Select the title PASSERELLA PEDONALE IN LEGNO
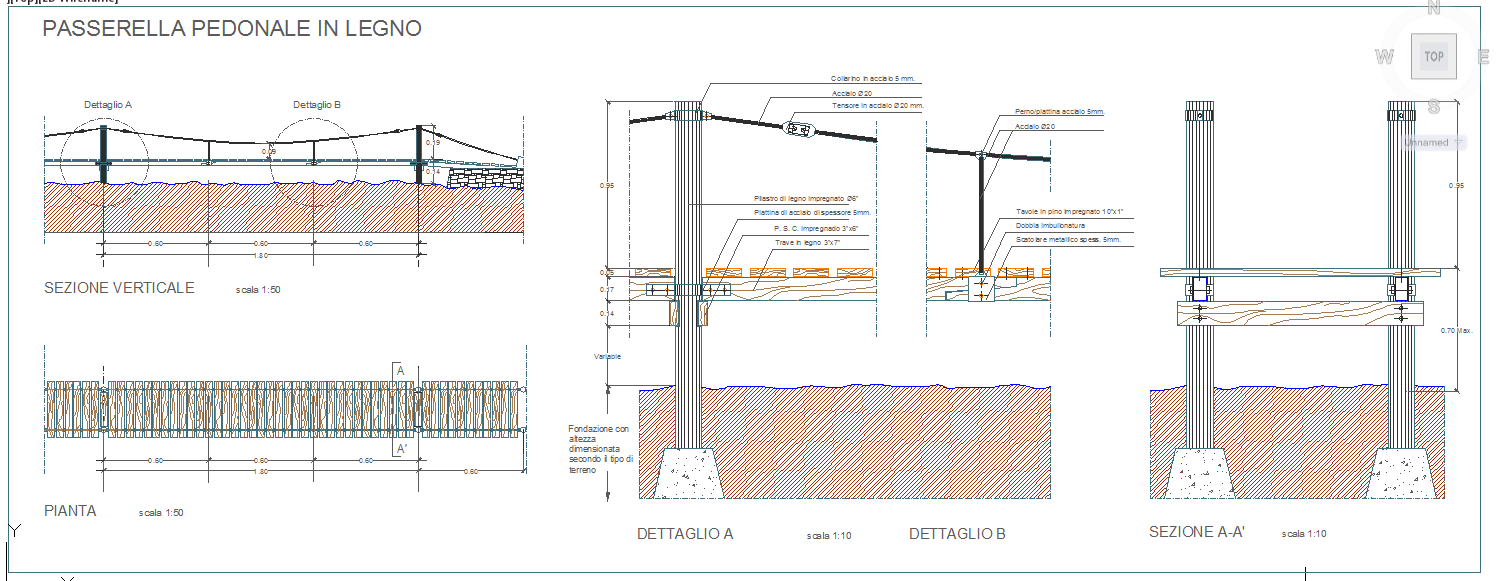The height and width of the screenshot is (581, 1496). click(x=231, y=29)
